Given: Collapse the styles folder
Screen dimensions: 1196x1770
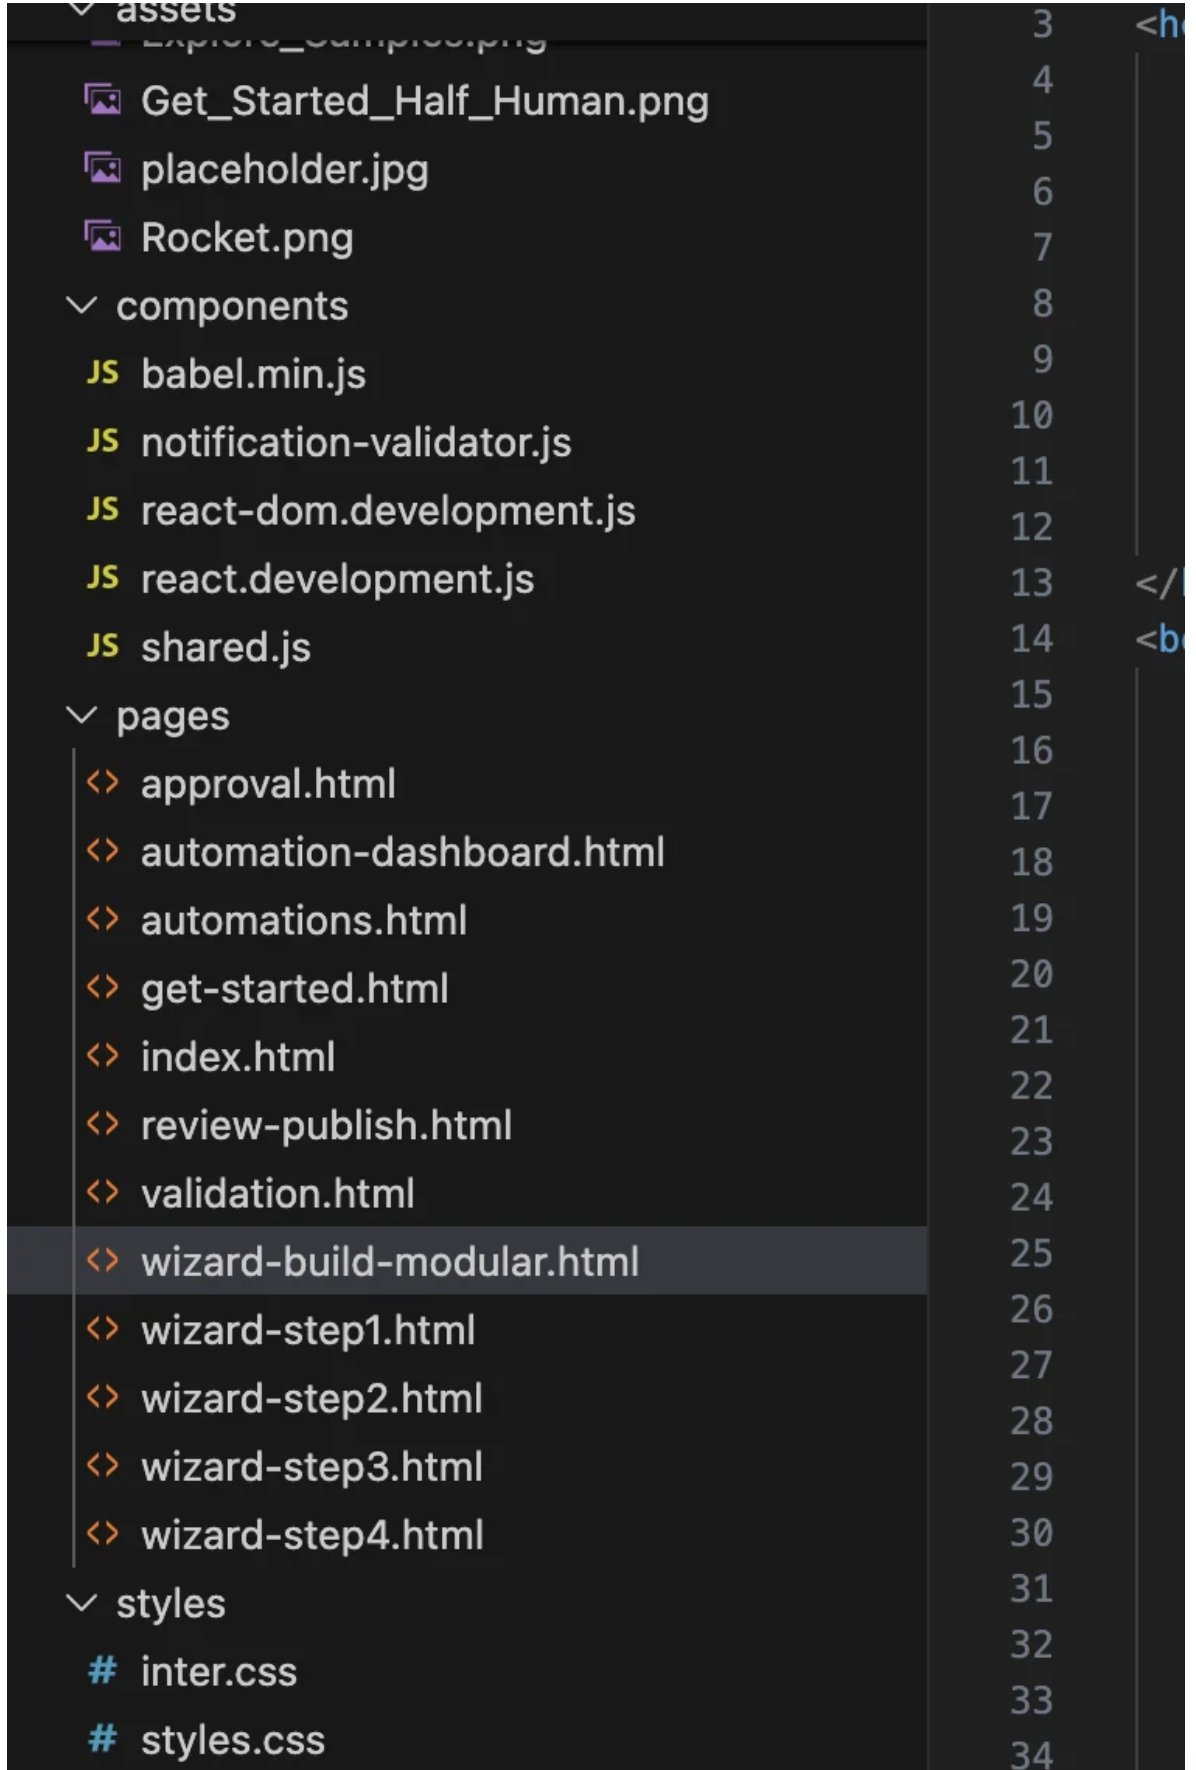Looking at the screenshot, I should pyautogui.click(x=84, y=1602).
